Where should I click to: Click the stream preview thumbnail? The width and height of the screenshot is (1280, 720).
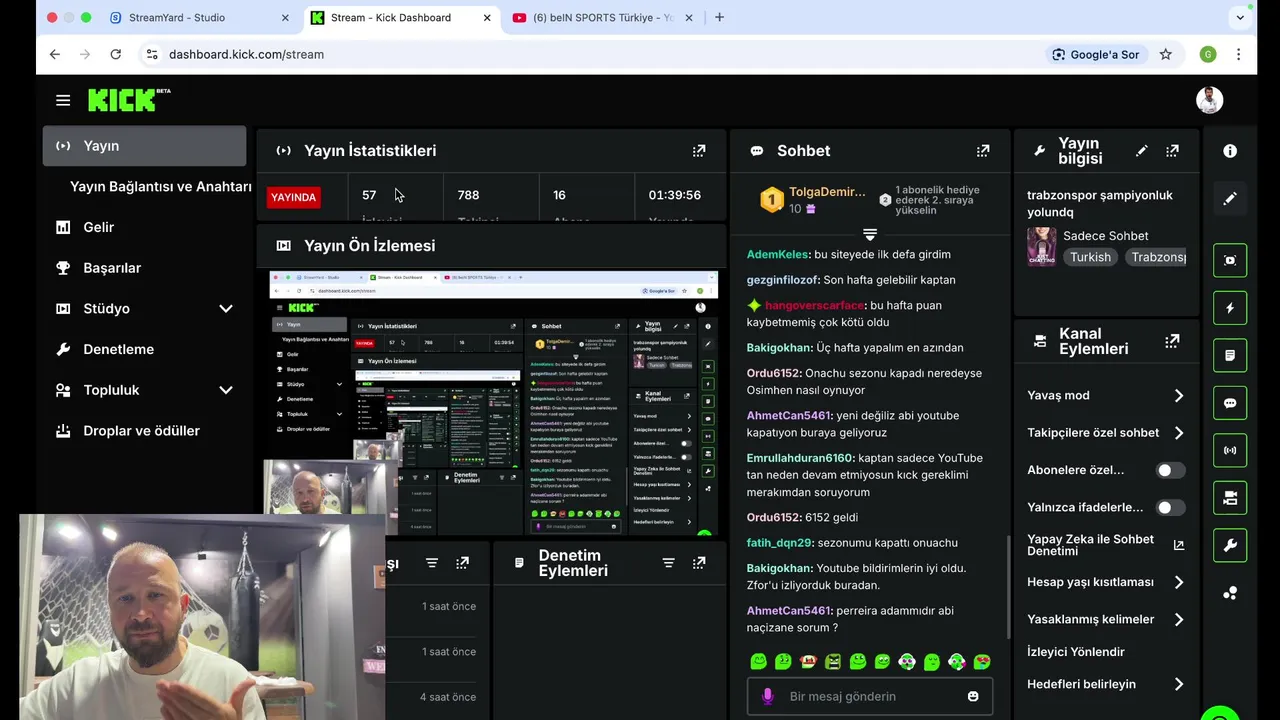click(x=494, y=403)
